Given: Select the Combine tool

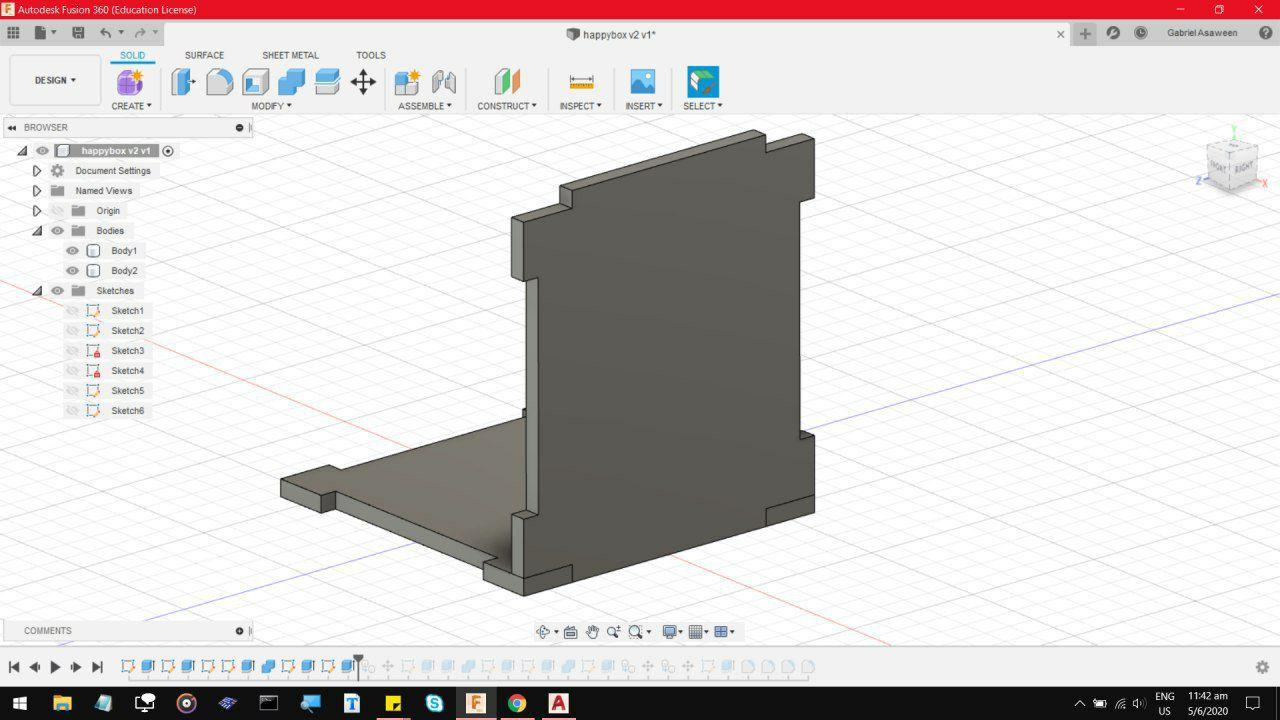Looking at the screenshot, I should [291, 82].
